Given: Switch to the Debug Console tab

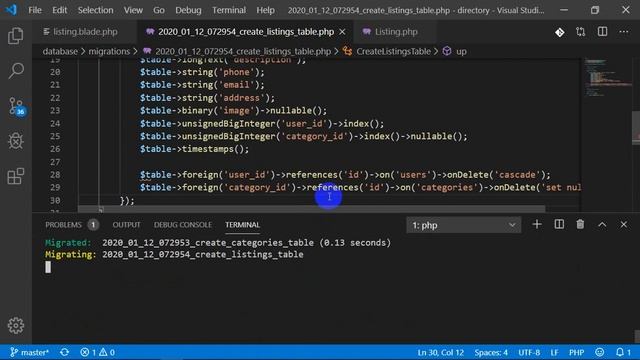Looking at the screenshot, I should (x=182, y=225).
